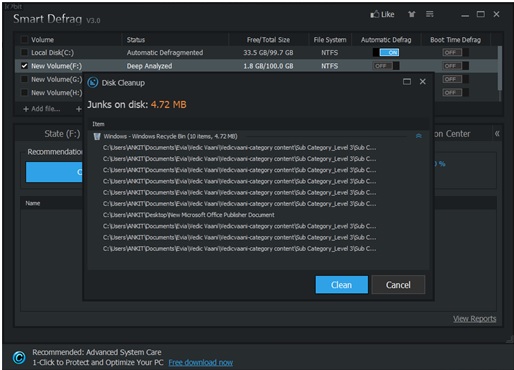Screen dimensions: 514x370
Task: Click the 1.8 GB/100.0 GB size cell
Action: coord(268,66)
